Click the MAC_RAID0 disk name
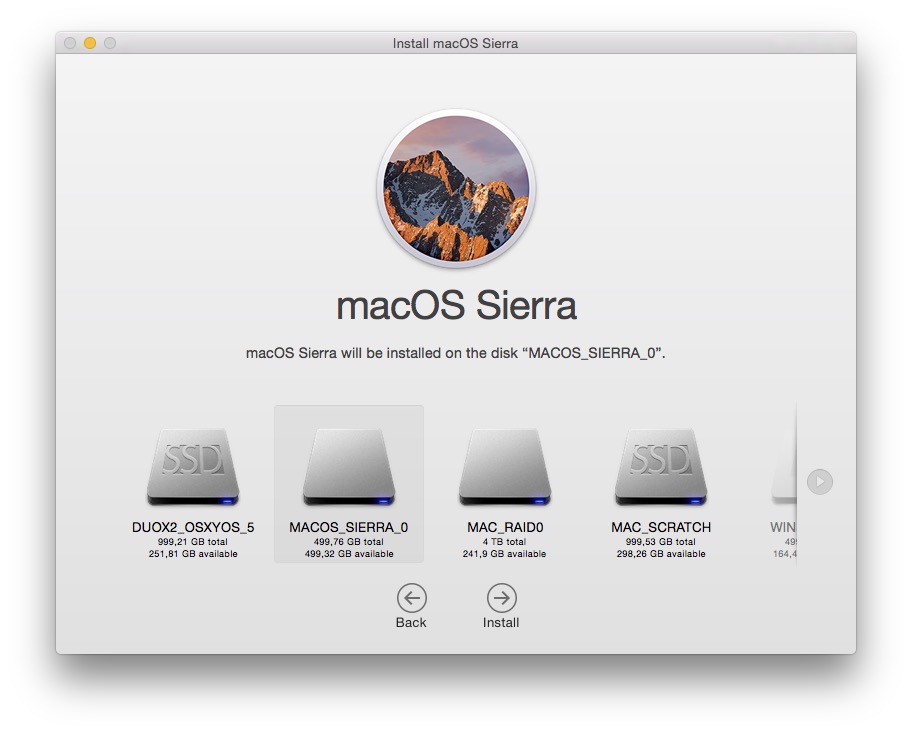912x734 pixels. [x=505, y=528]
